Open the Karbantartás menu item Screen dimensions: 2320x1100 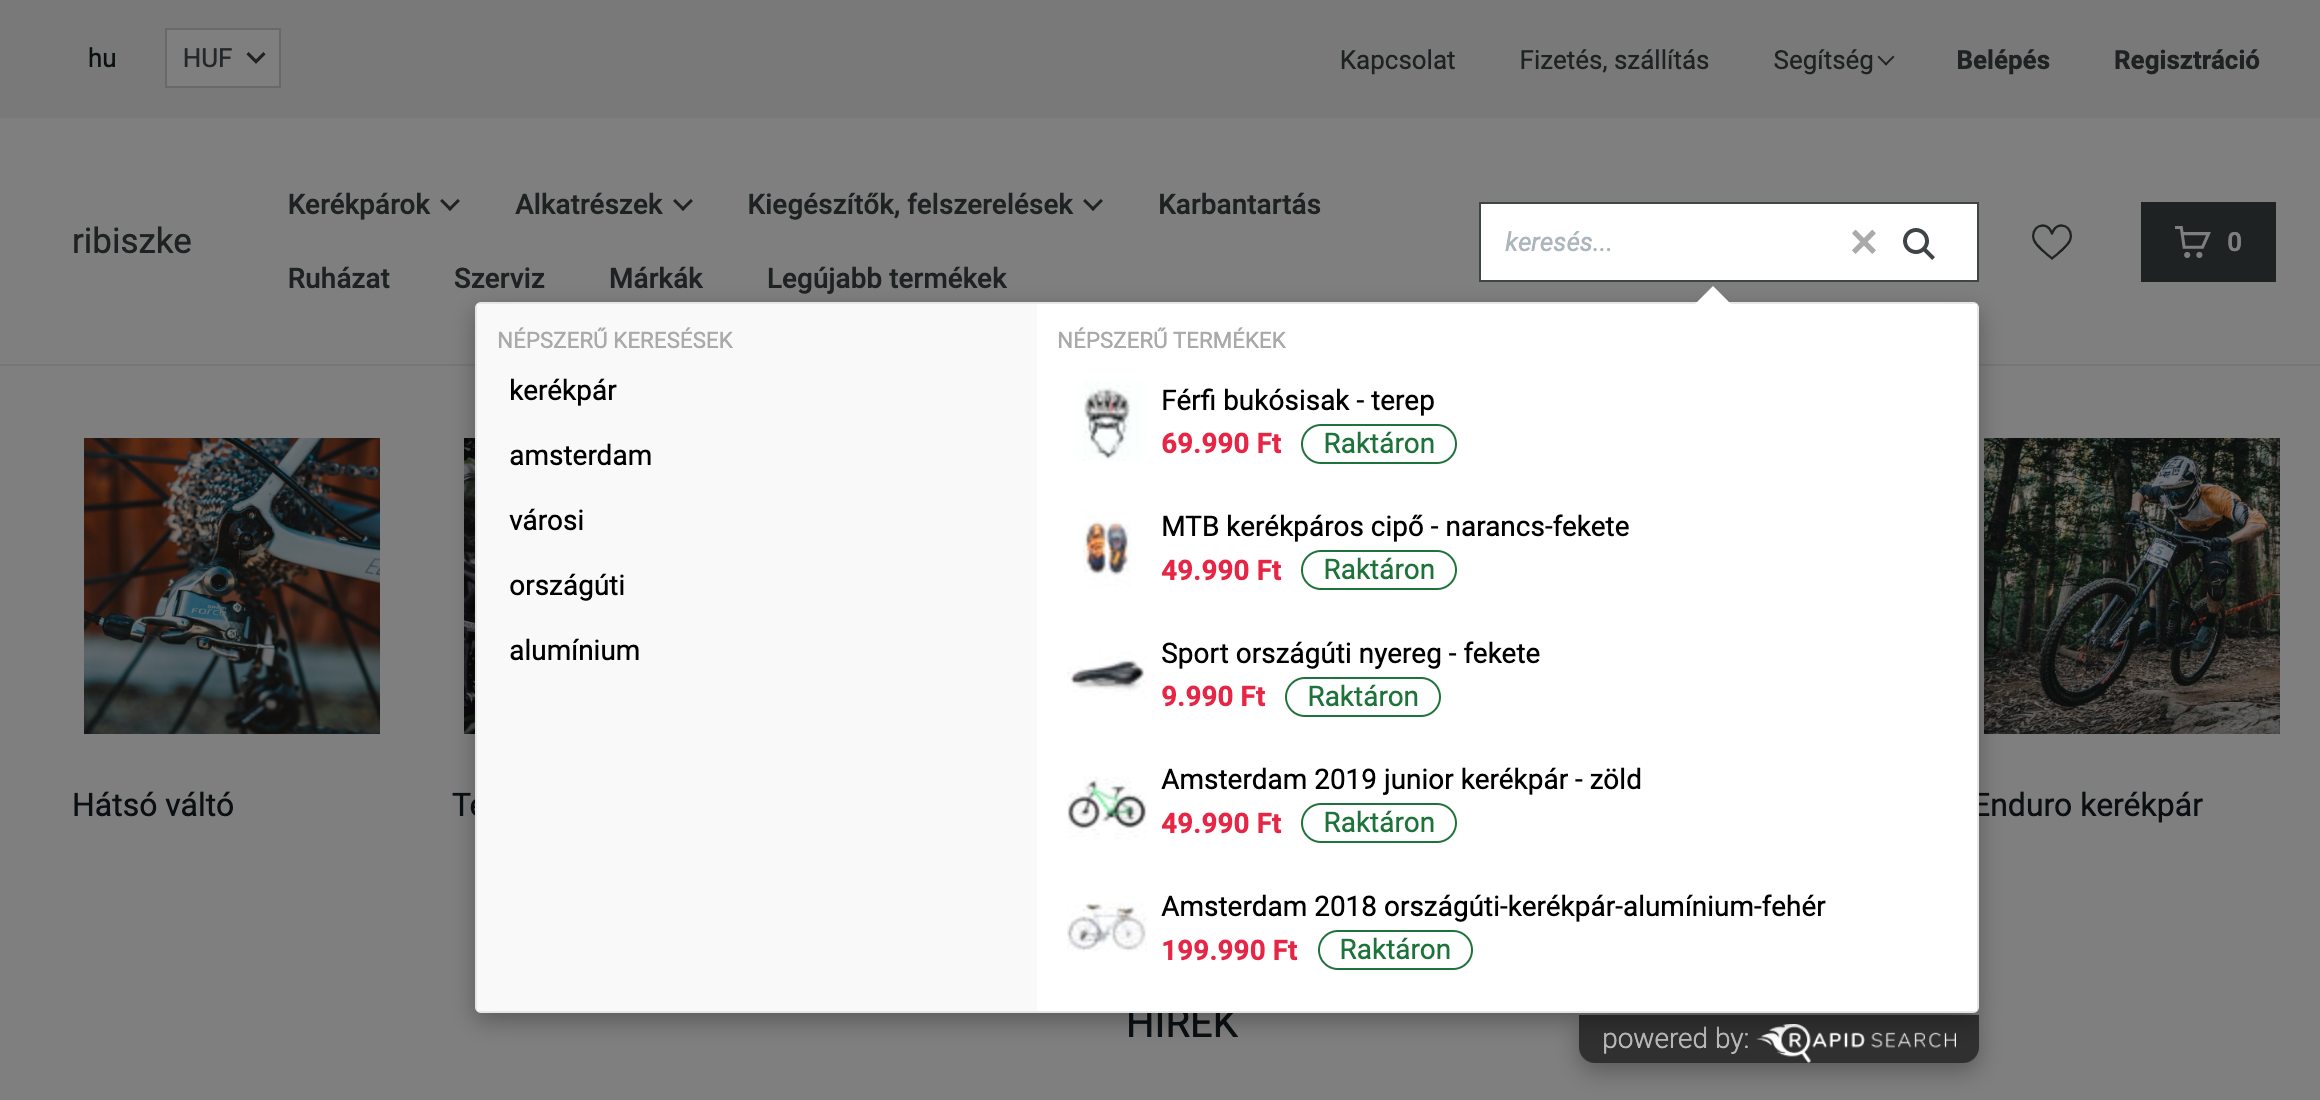pyautogui.click(x=1239, y=205)
